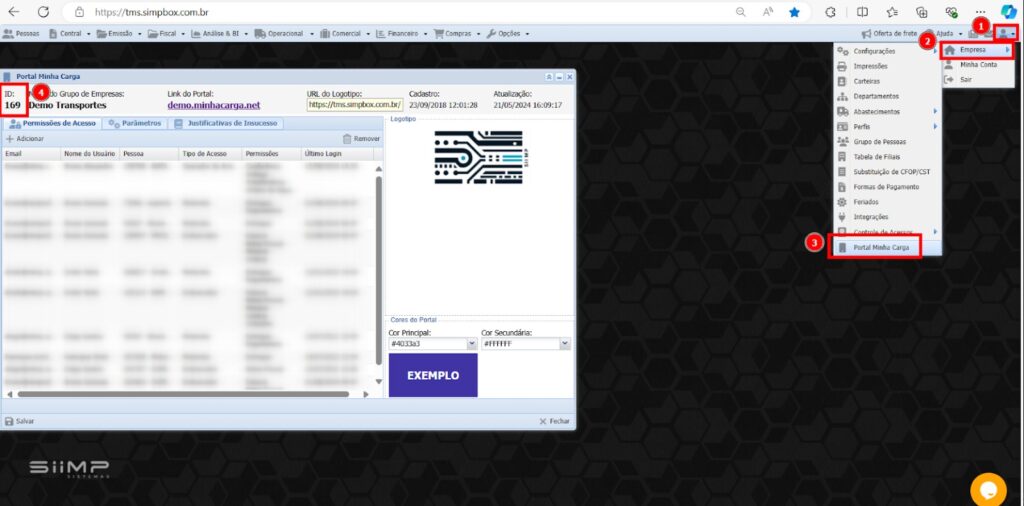1024x506 pixels.
Task: Click Salvar to save the portal
Action: pyautogui.click(x=20, y=421)
